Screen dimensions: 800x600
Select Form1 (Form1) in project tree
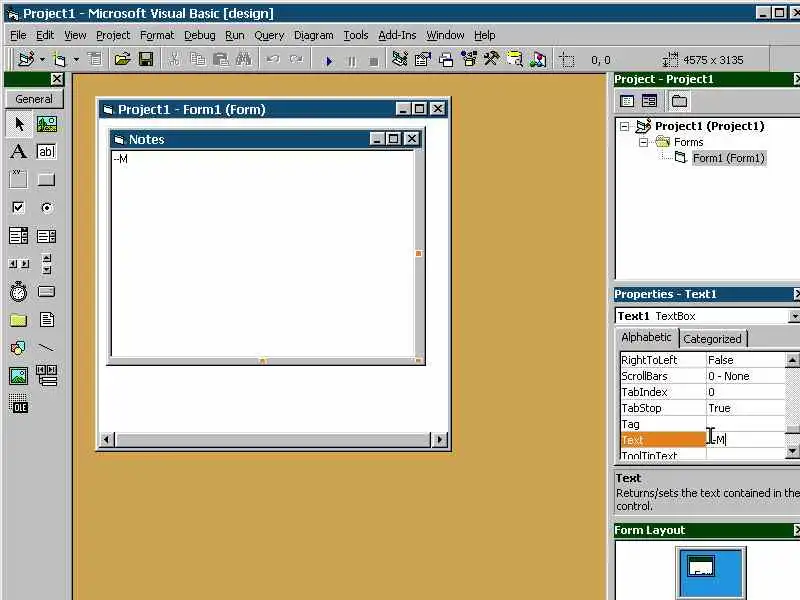pos(729,158)
